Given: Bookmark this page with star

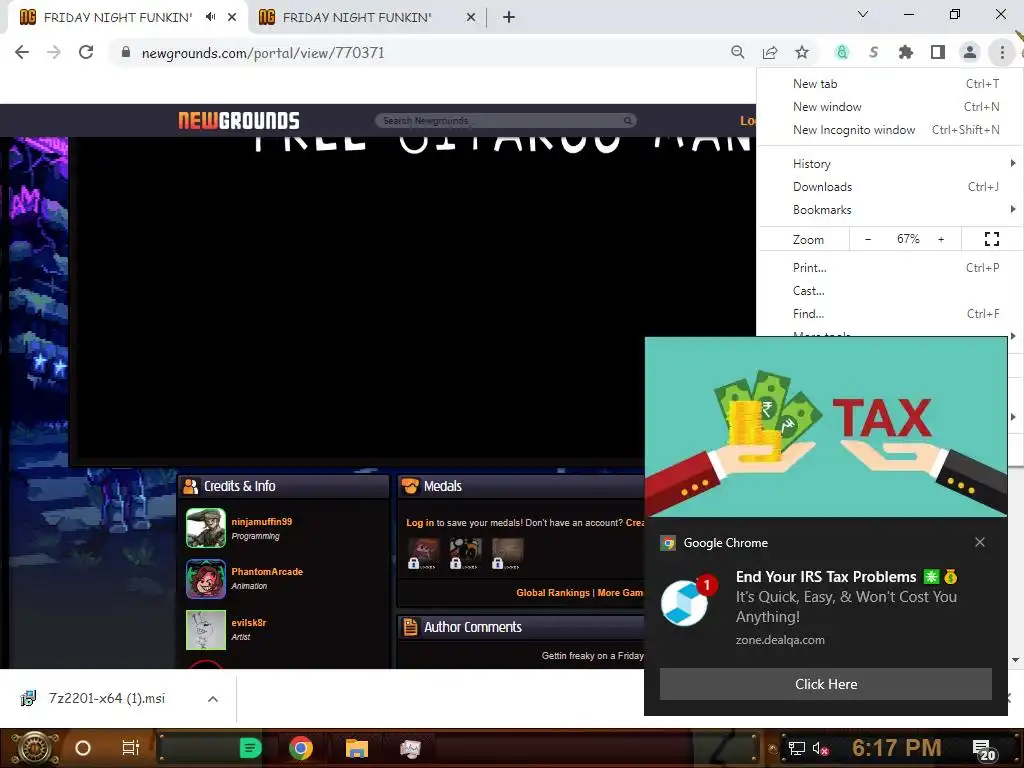Looking at the screenshot, I should tap(802, 52).
